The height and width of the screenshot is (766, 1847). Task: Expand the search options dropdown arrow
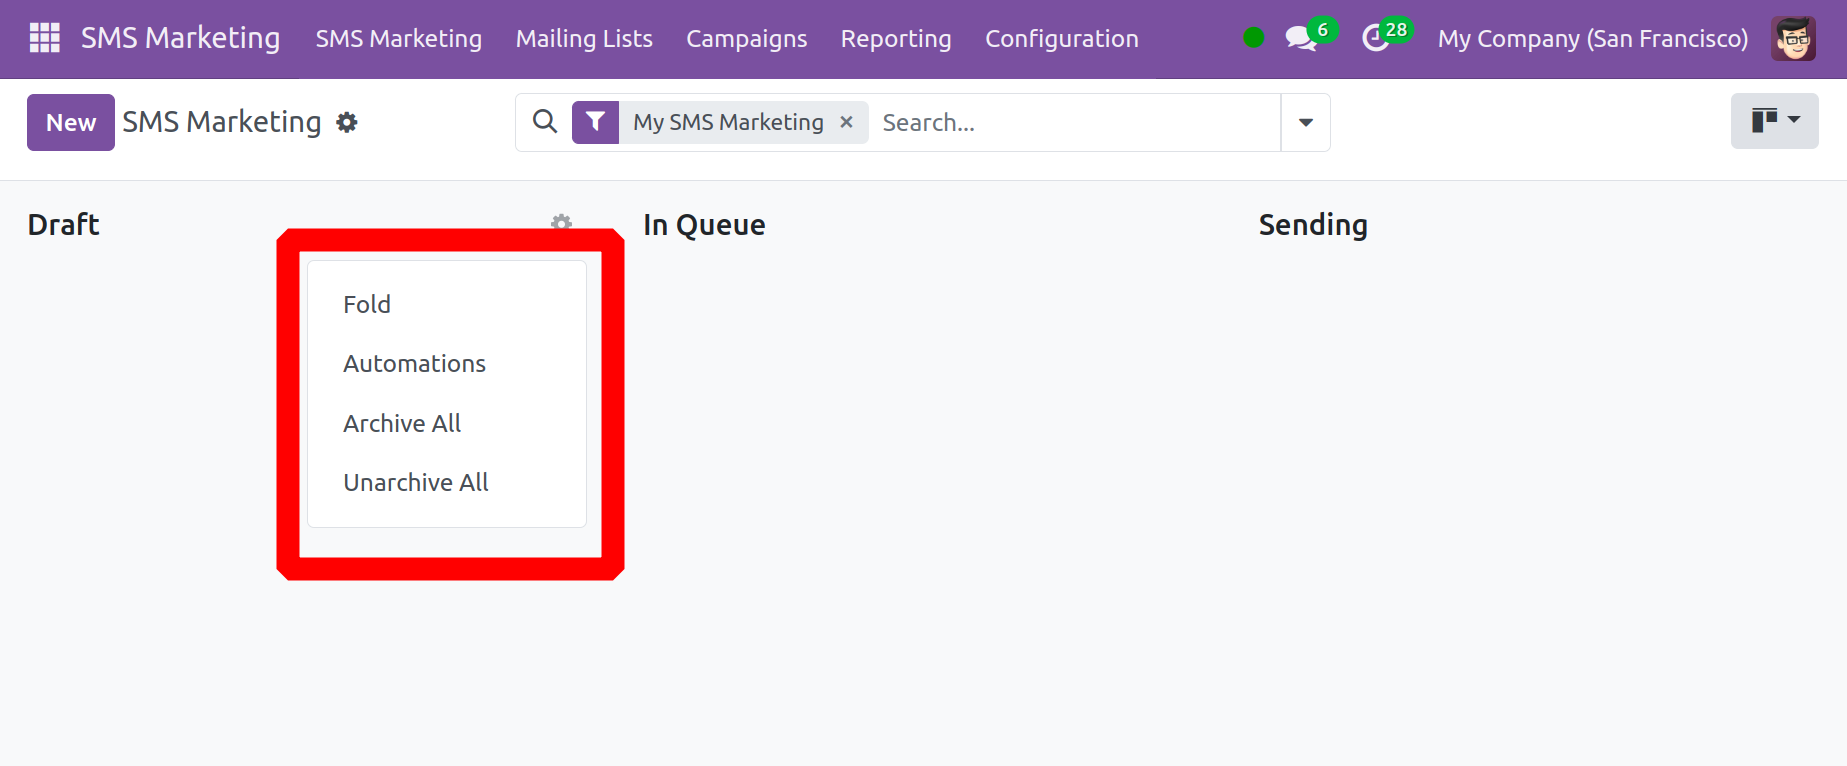tap(1305, 122)
